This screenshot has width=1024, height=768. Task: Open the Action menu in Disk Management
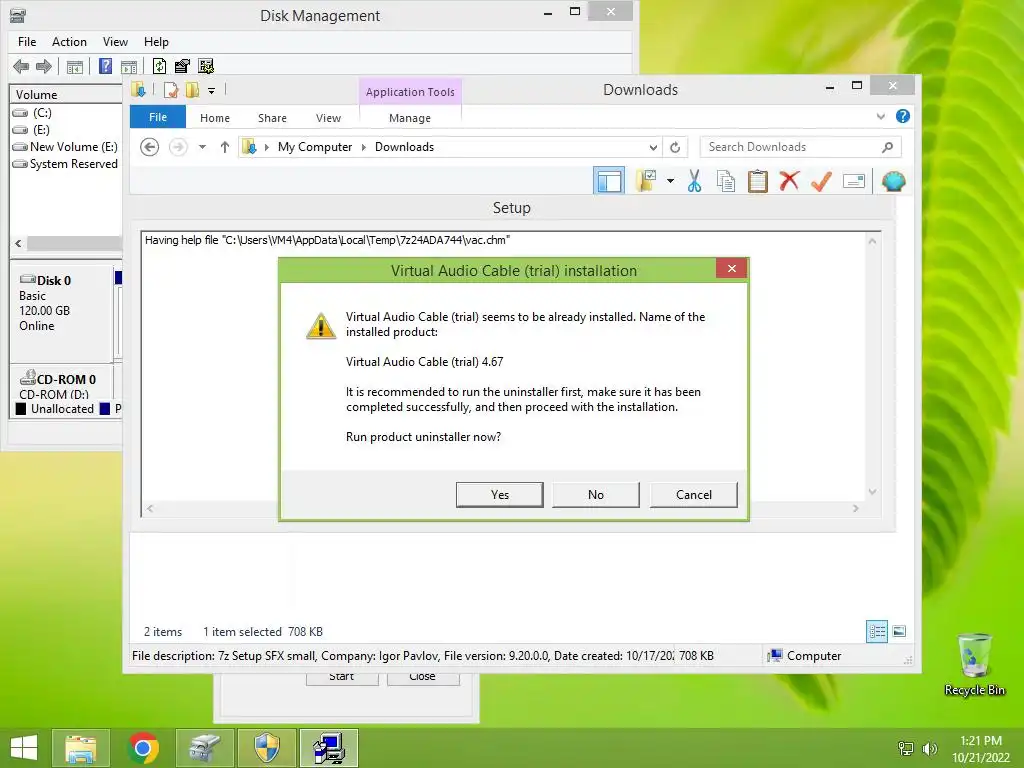tap(69, 42)
